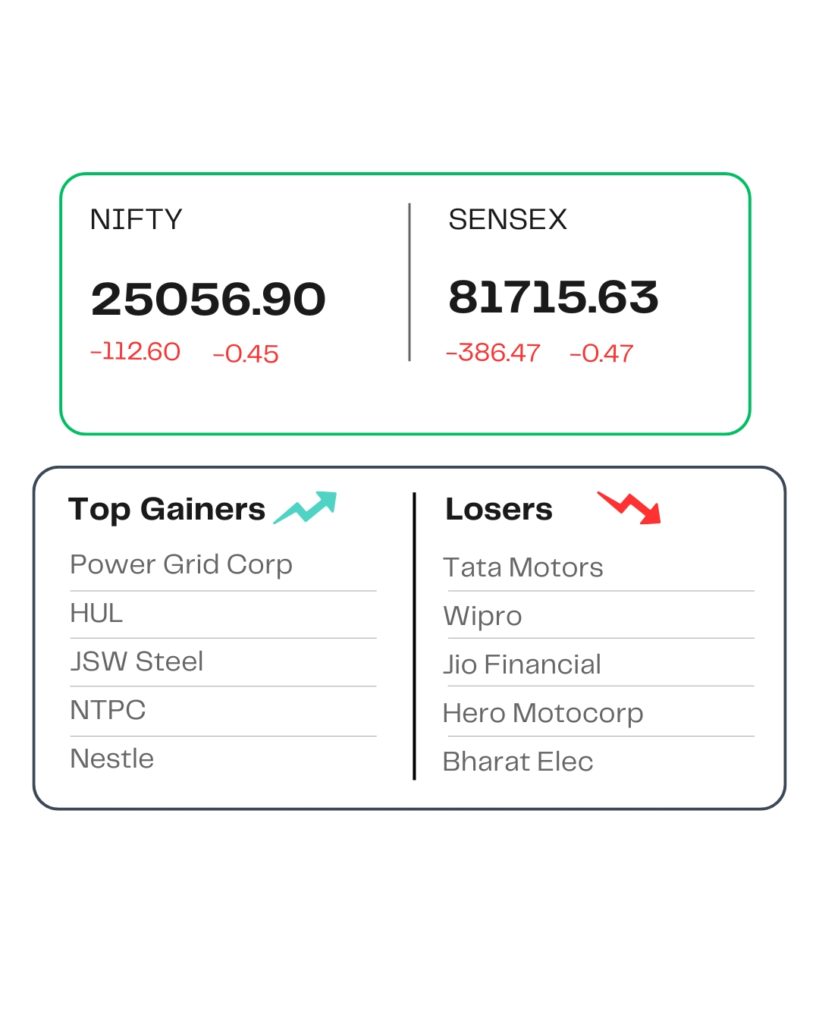Image resolution: width=819 pixels, height=1024 pixels.
Task: Open Tata Motors in Losers
Action: pyautogui.click(x=523, y=568)
